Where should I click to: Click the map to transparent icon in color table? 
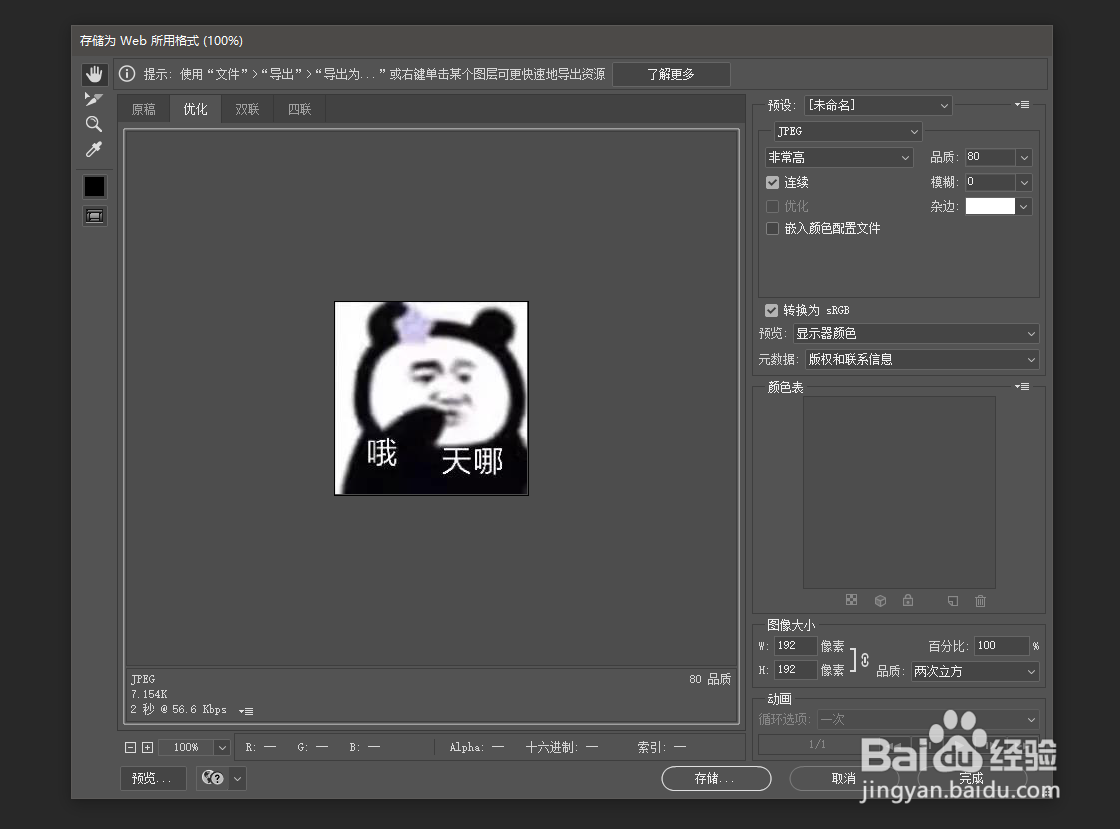tap(851, 600)
